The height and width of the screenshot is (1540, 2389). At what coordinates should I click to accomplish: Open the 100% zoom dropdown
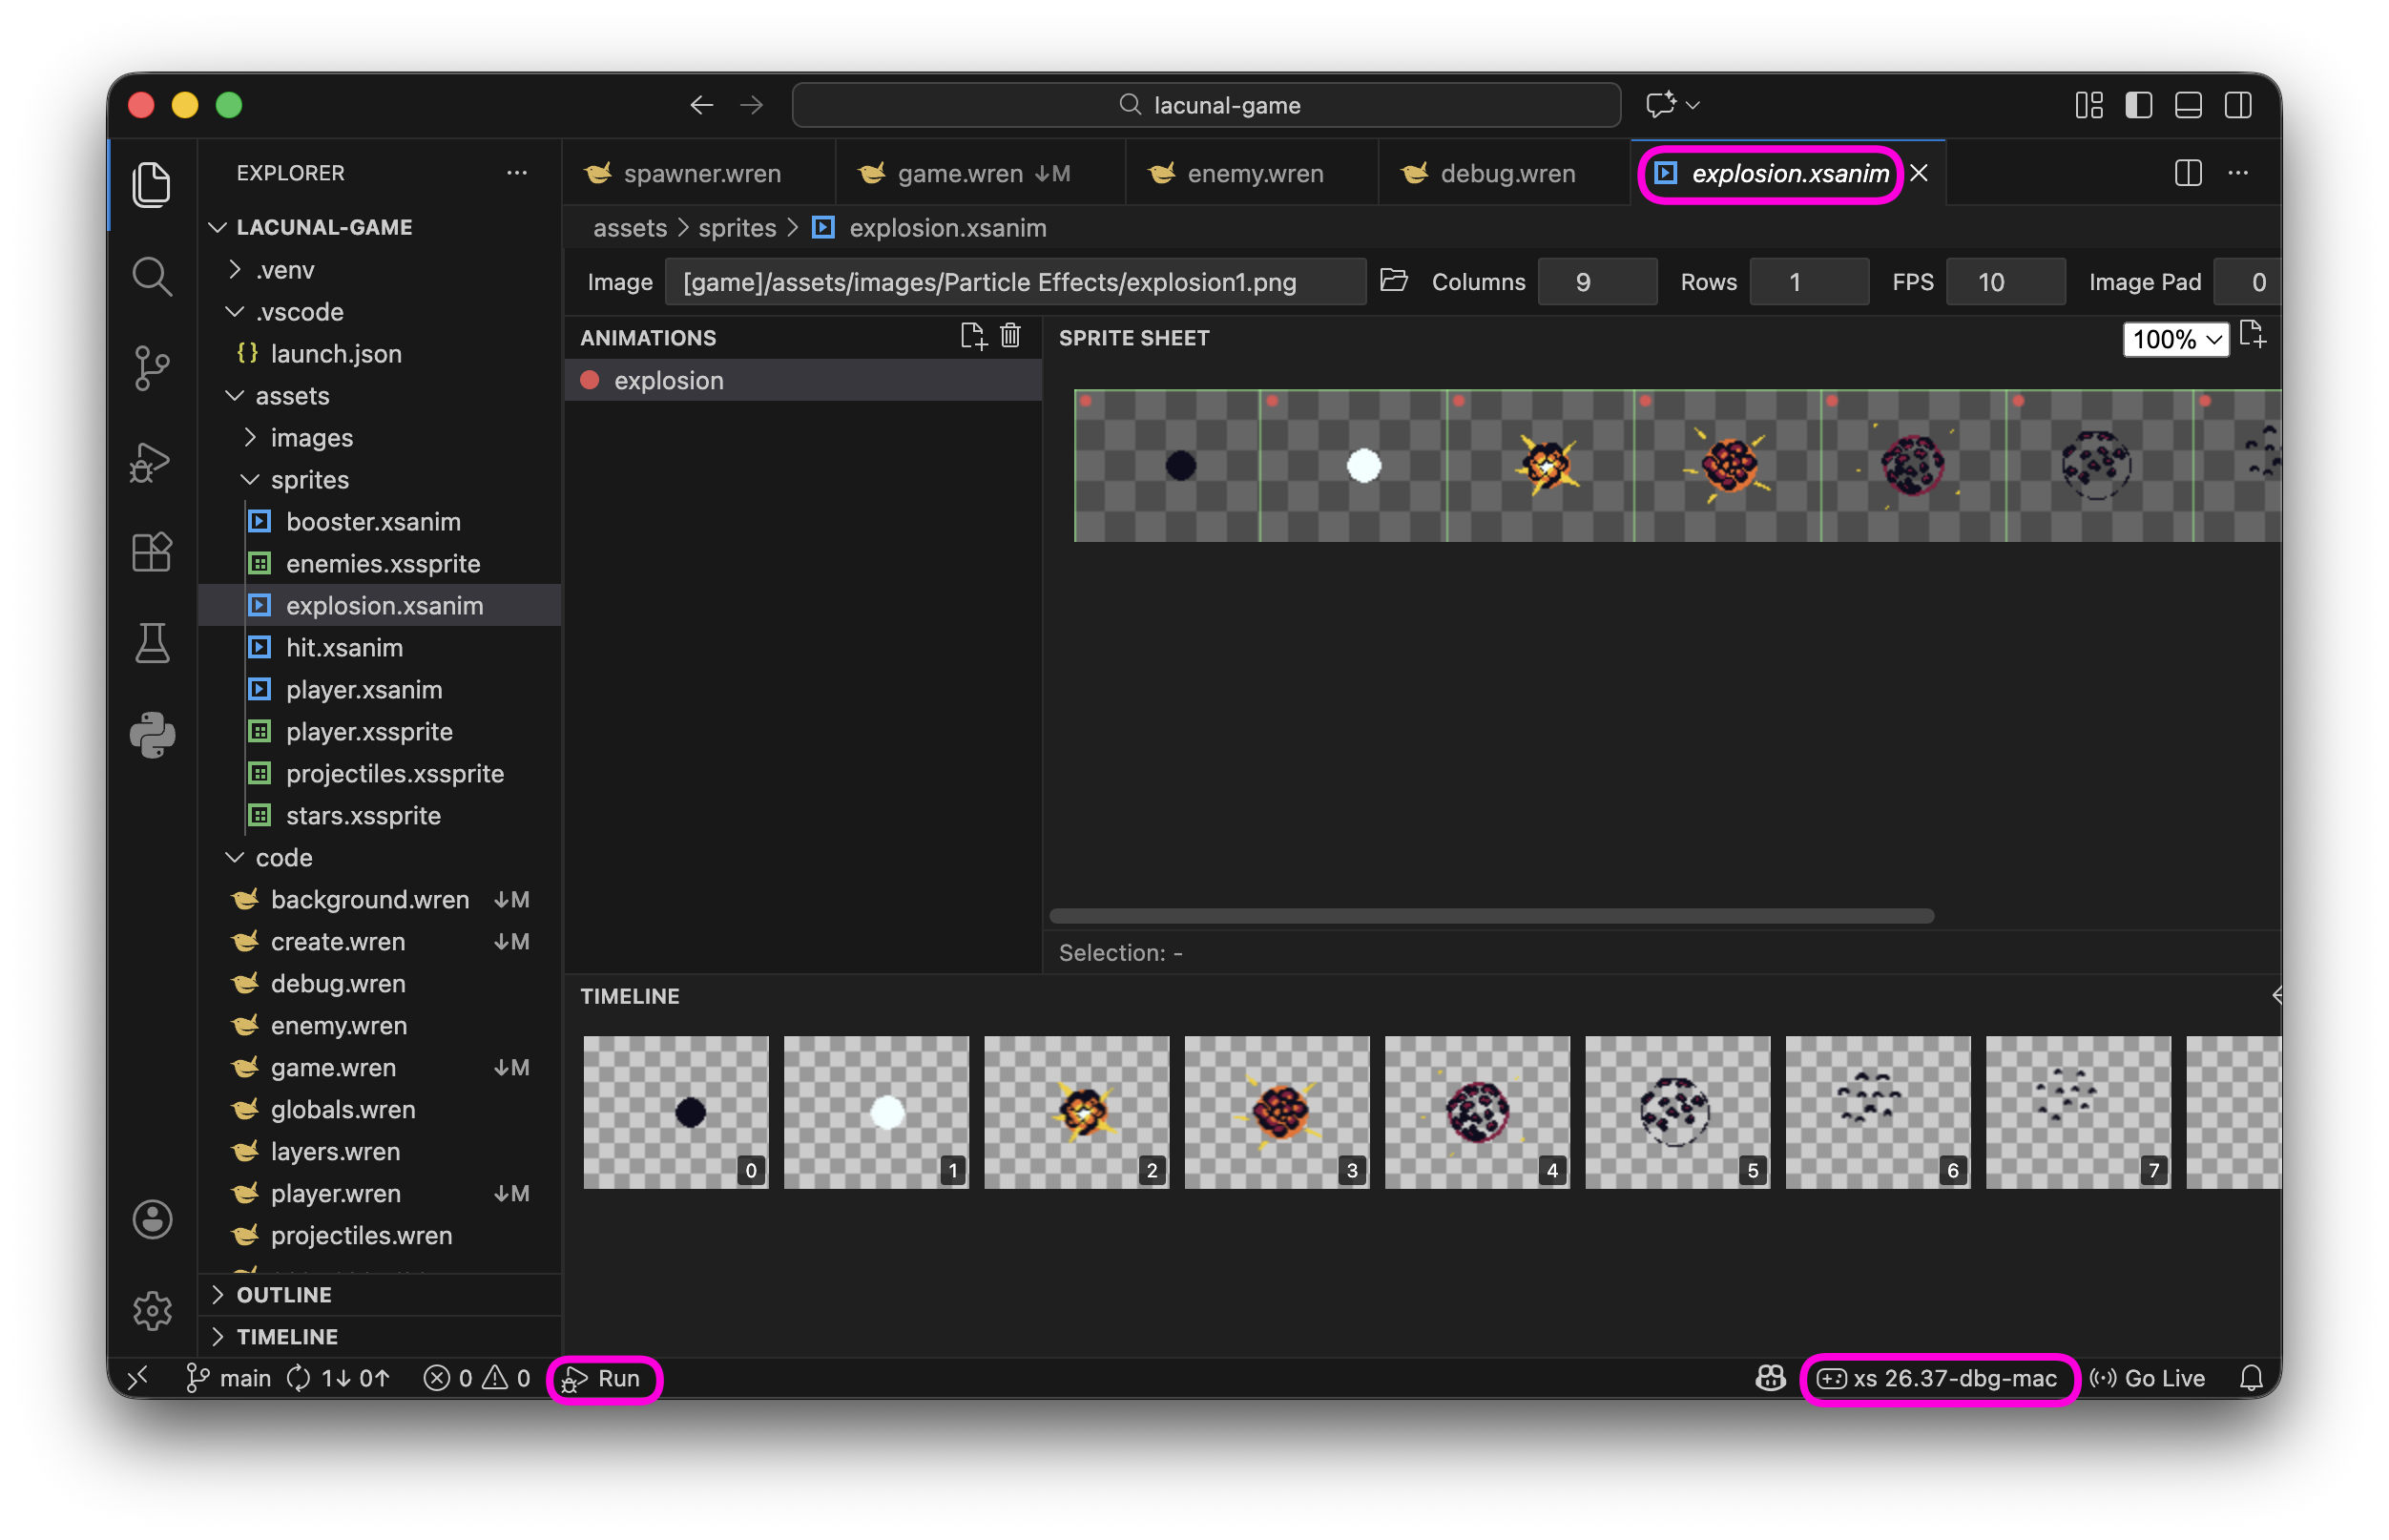tap(2176, 339)
